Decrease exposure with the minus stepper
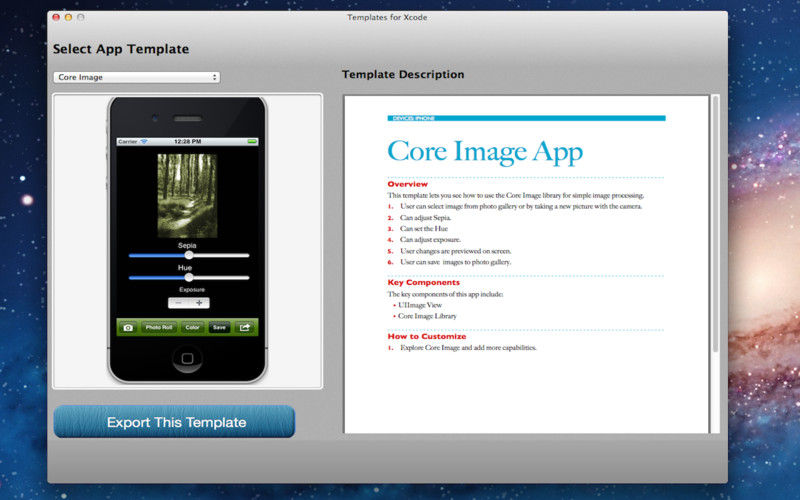 click(178, 303)
